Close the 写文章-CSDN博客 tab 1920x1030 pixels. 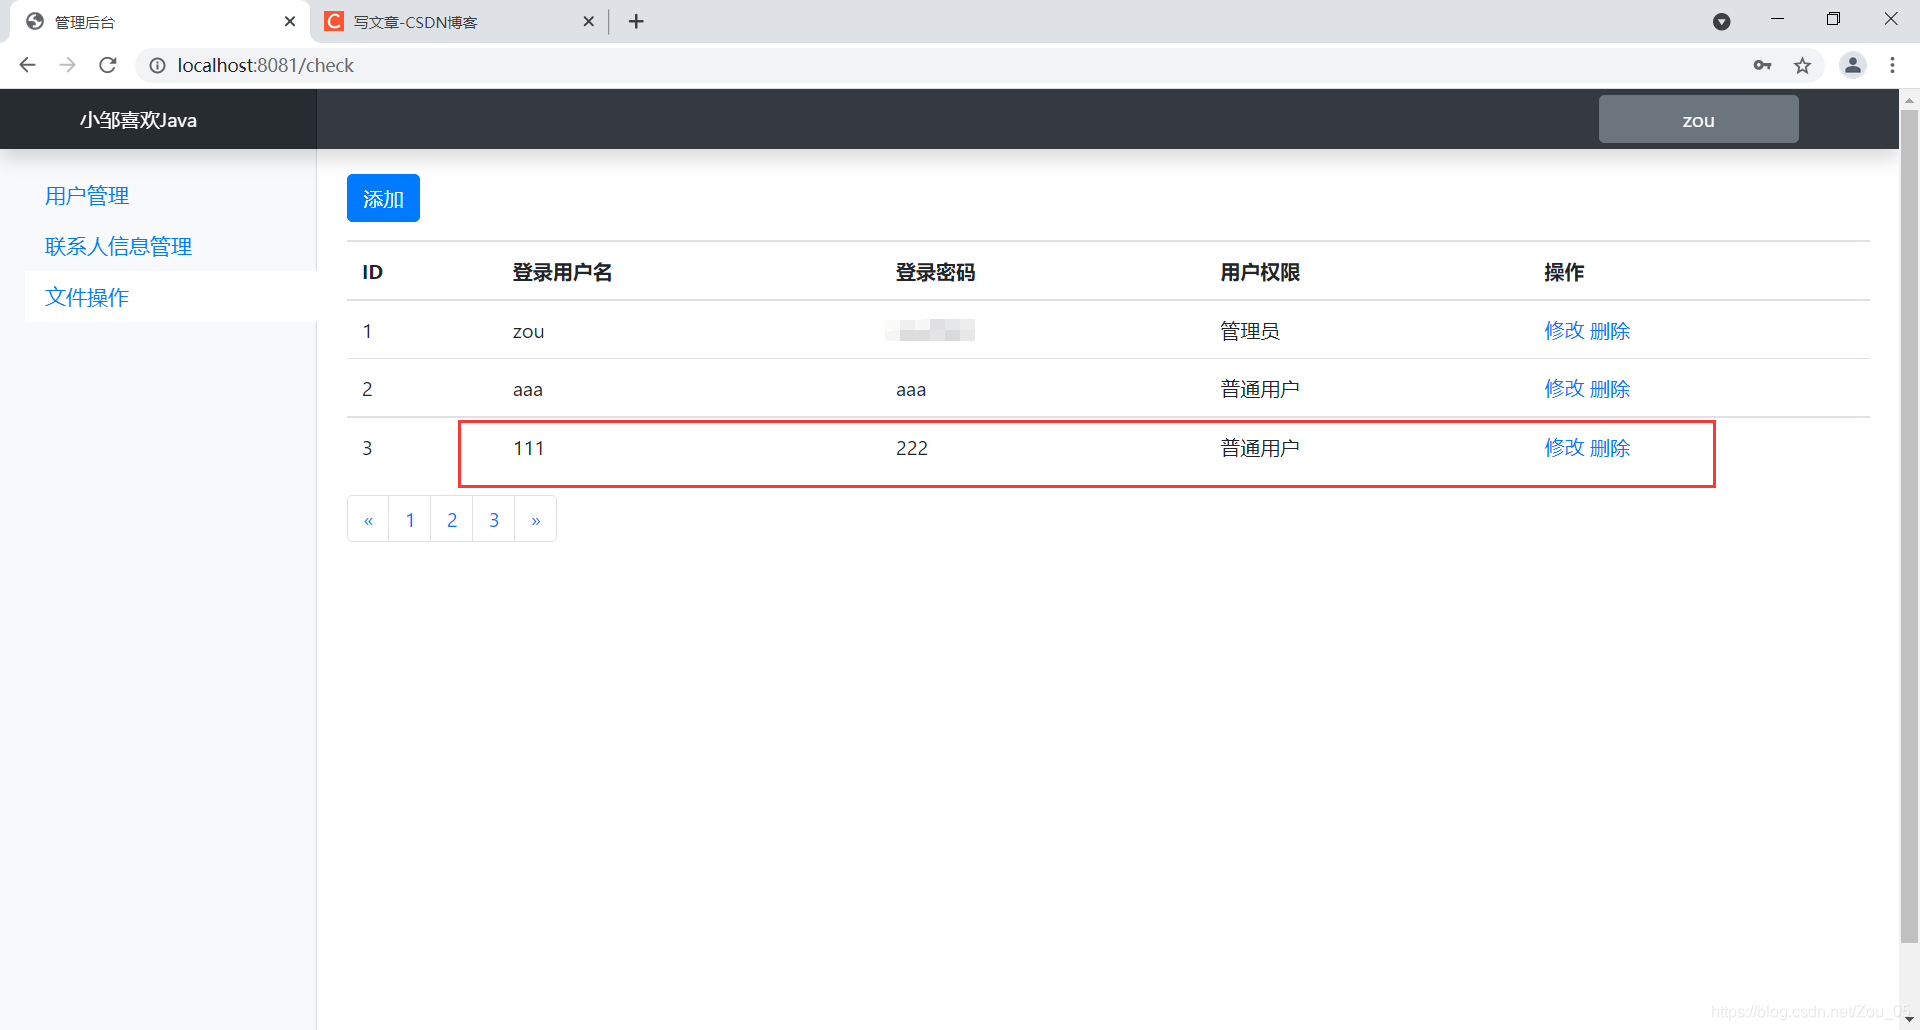[588, 21]
